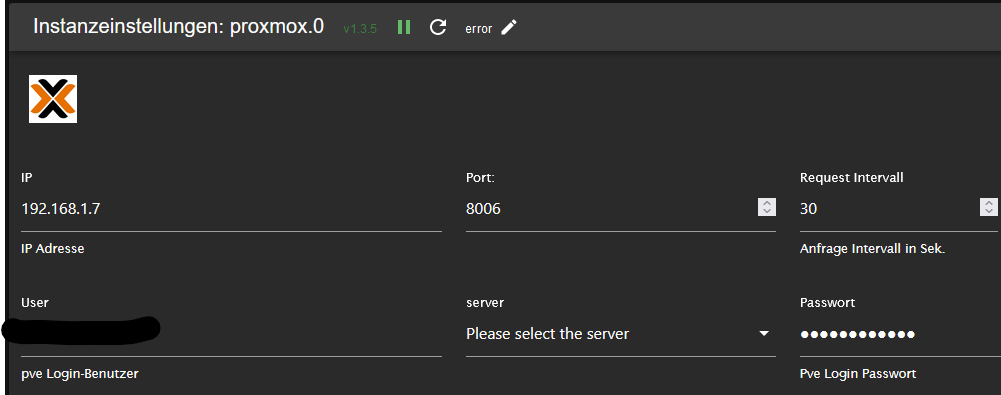
Task: Click the 'Passwort' field label
Action: 827,302
